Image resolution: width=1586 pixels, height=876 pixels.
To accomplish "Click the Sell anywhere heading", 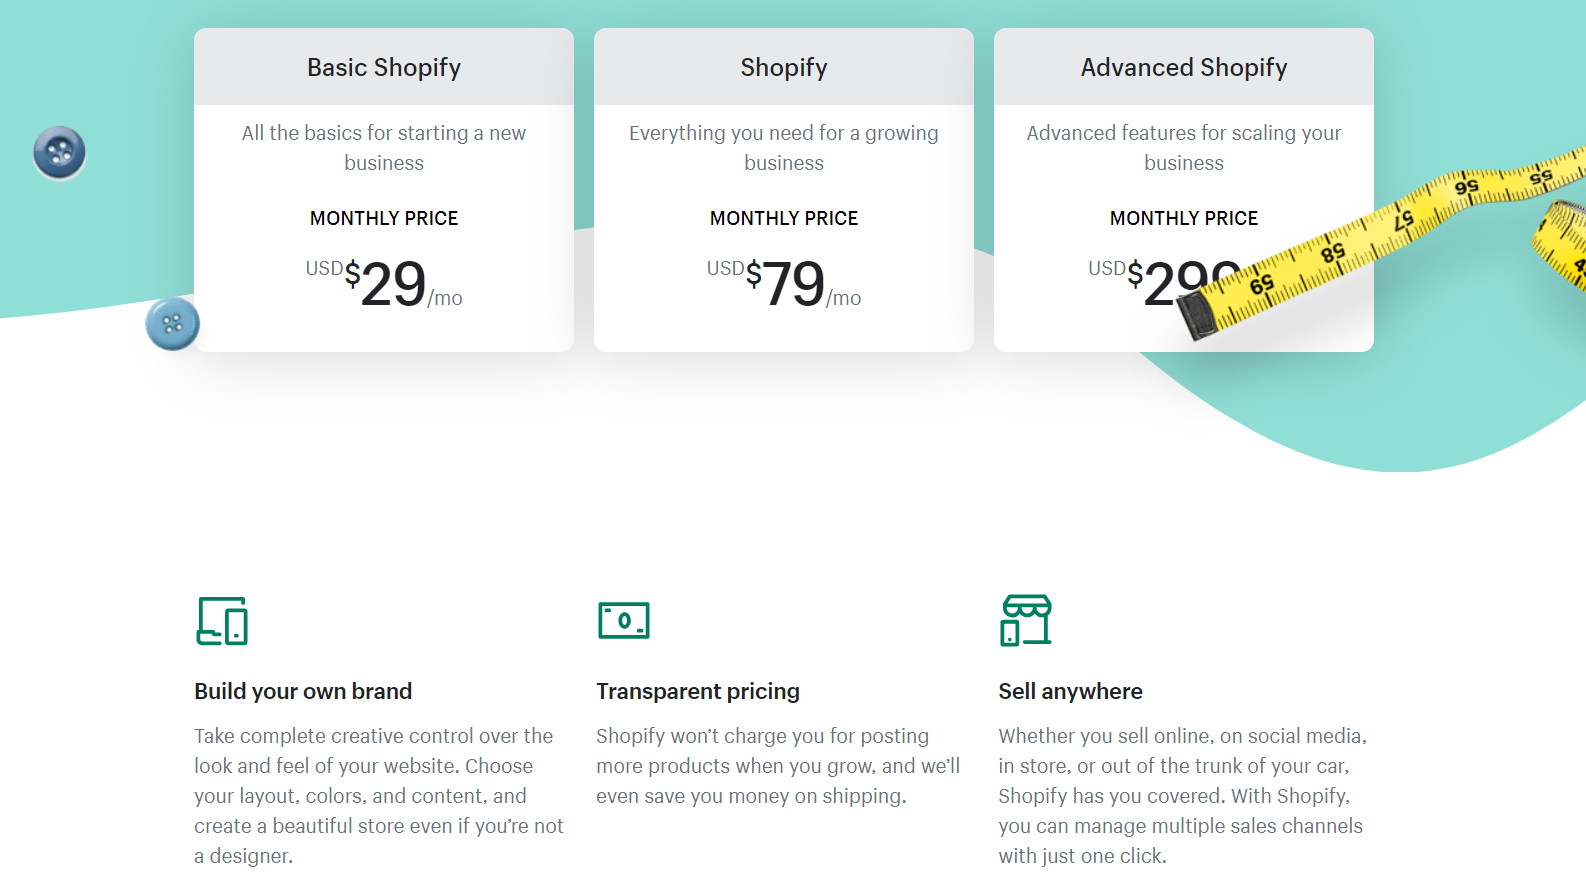I will coord(1070,691).
